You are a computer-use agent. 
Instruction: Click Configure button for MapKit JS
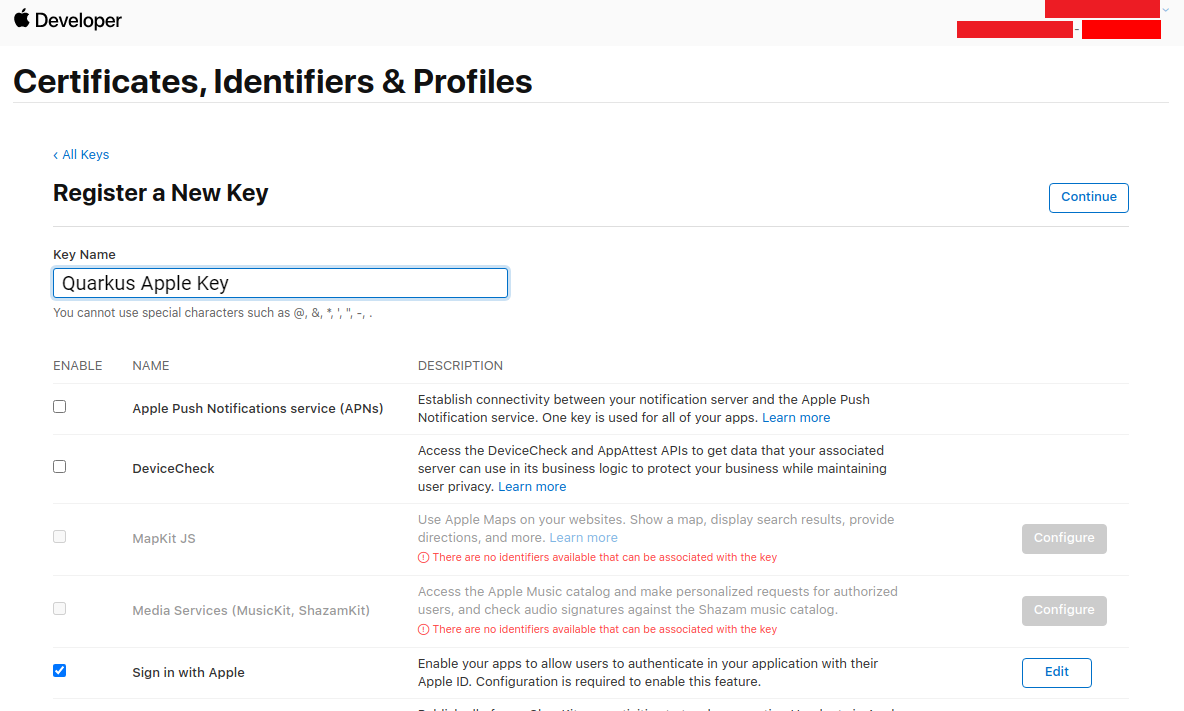tap(1064, 539)
